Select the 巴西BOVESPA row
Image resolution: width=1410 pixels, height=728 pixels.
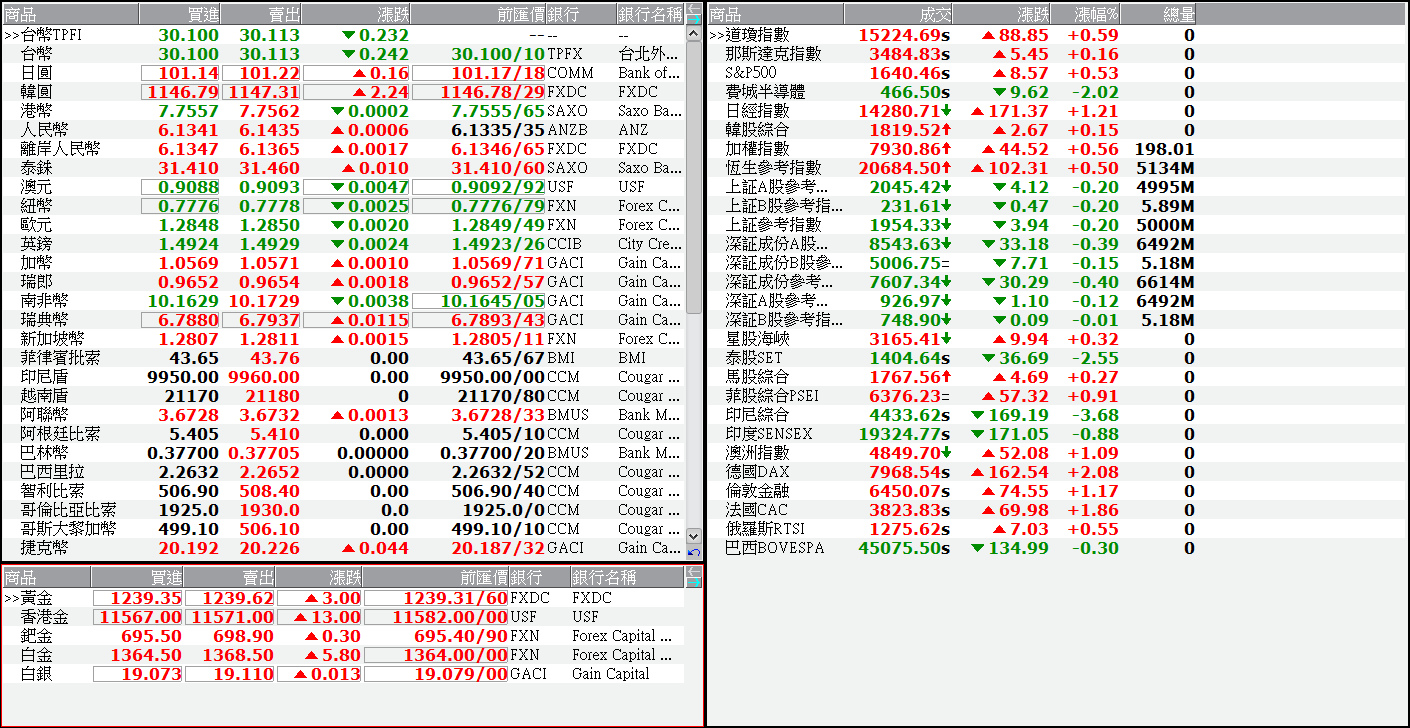[x=952, y=548]
